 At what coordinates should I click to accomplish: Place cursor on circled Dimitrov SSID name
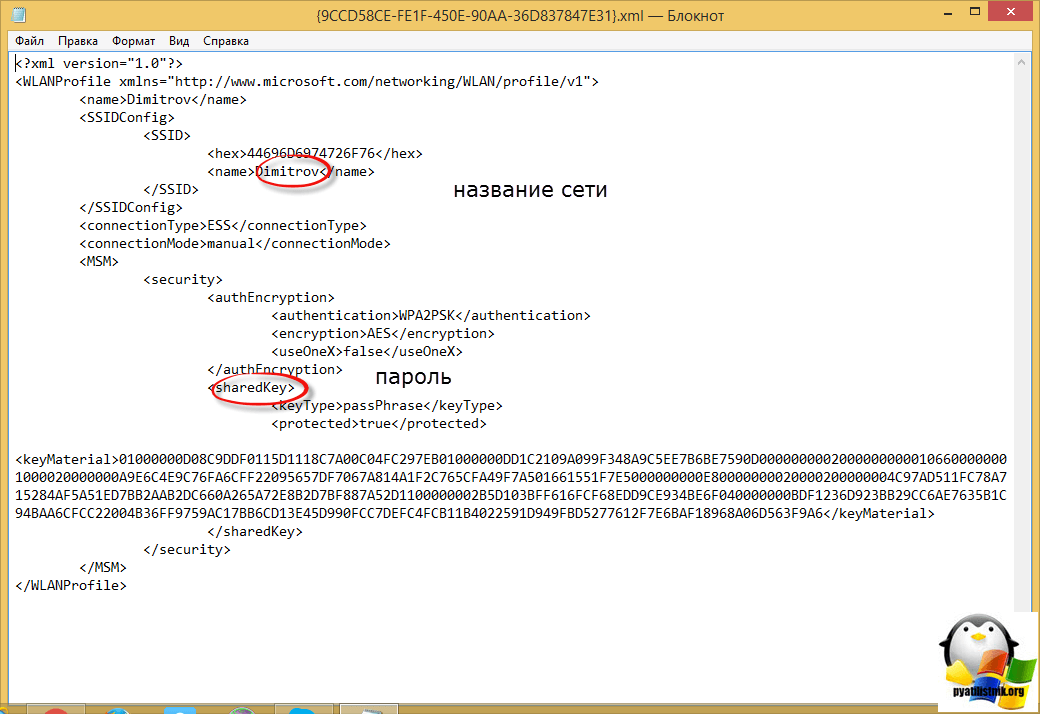290,172
